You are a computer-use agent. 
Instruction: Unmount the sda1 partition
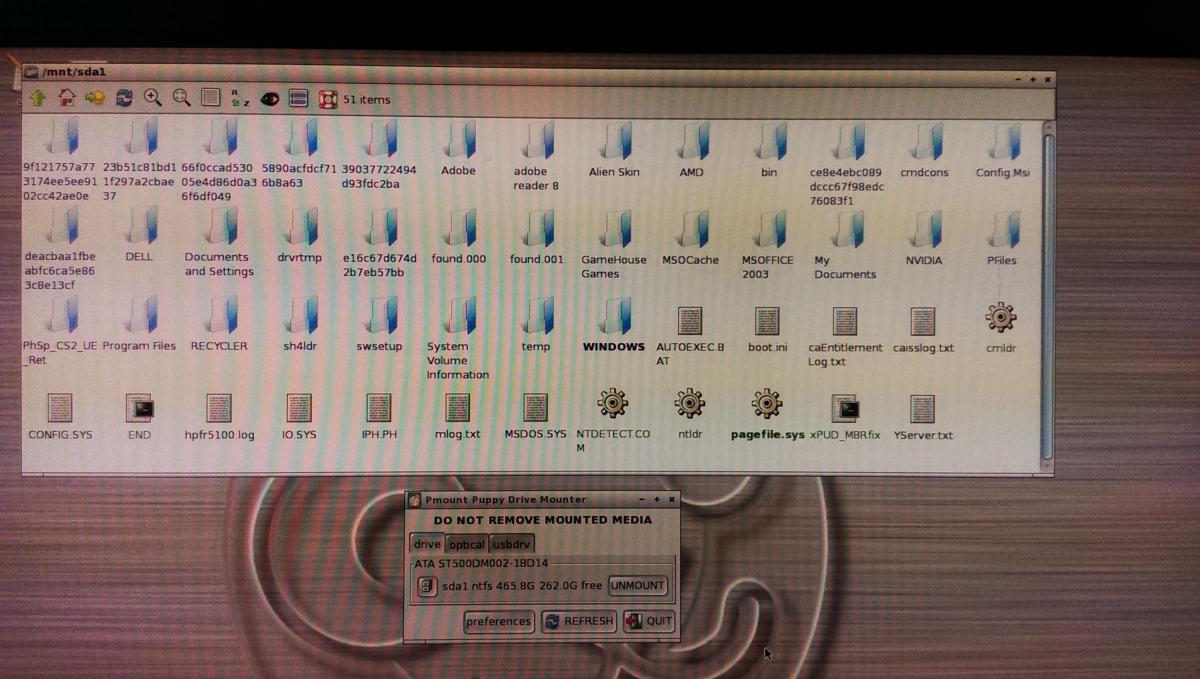click(x=637, y=585)
